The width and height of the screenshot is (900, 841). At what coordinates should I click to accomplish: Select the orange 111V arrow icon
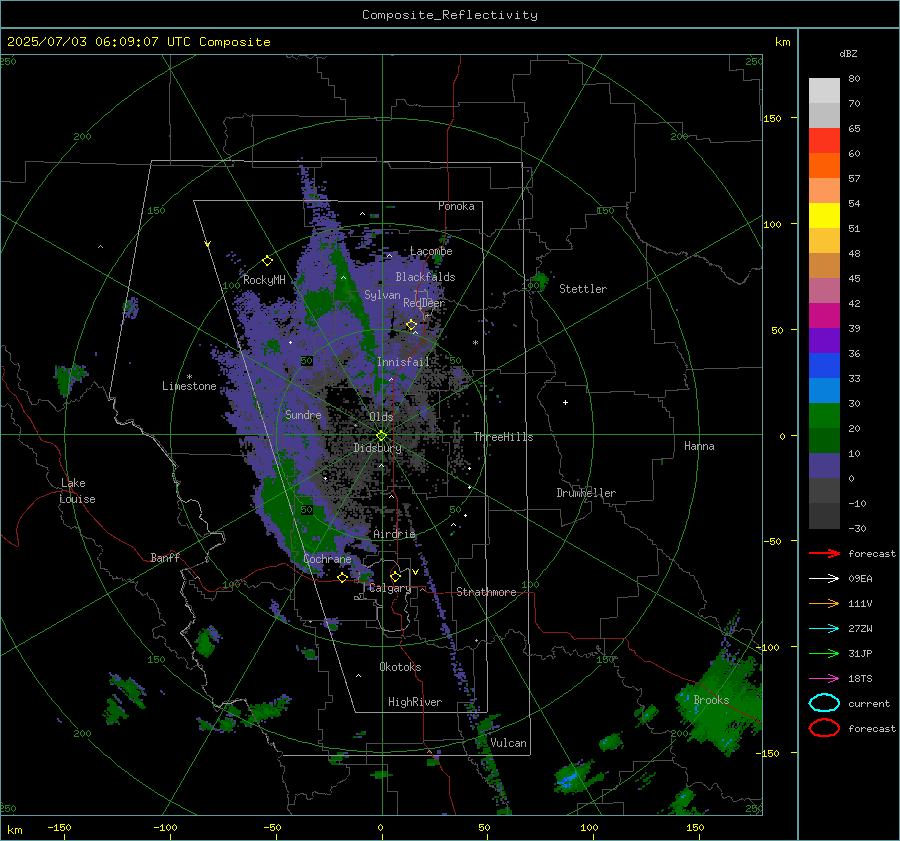[x=824, y=603]
